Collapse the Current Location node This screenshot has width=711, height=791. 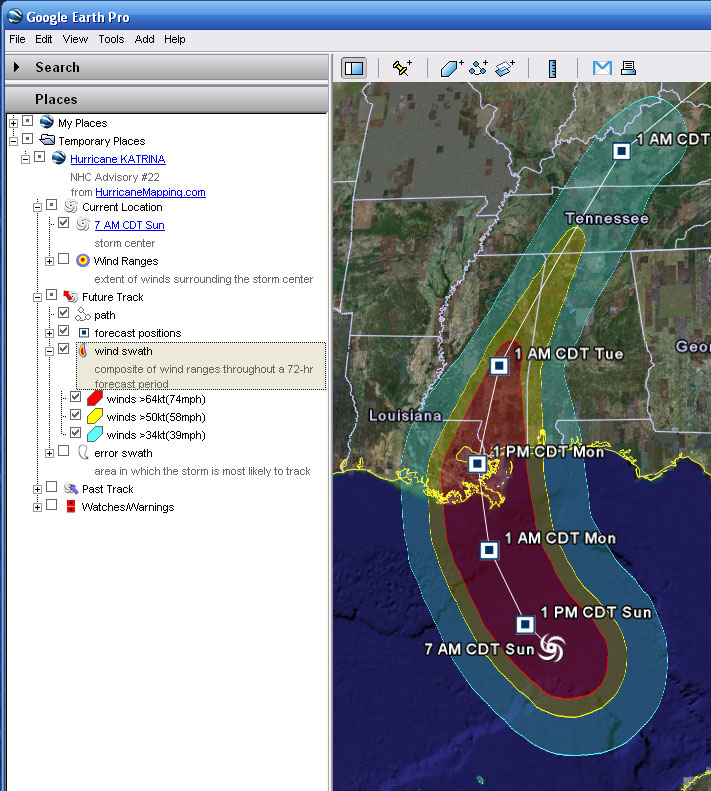click(x=37, y=207)
